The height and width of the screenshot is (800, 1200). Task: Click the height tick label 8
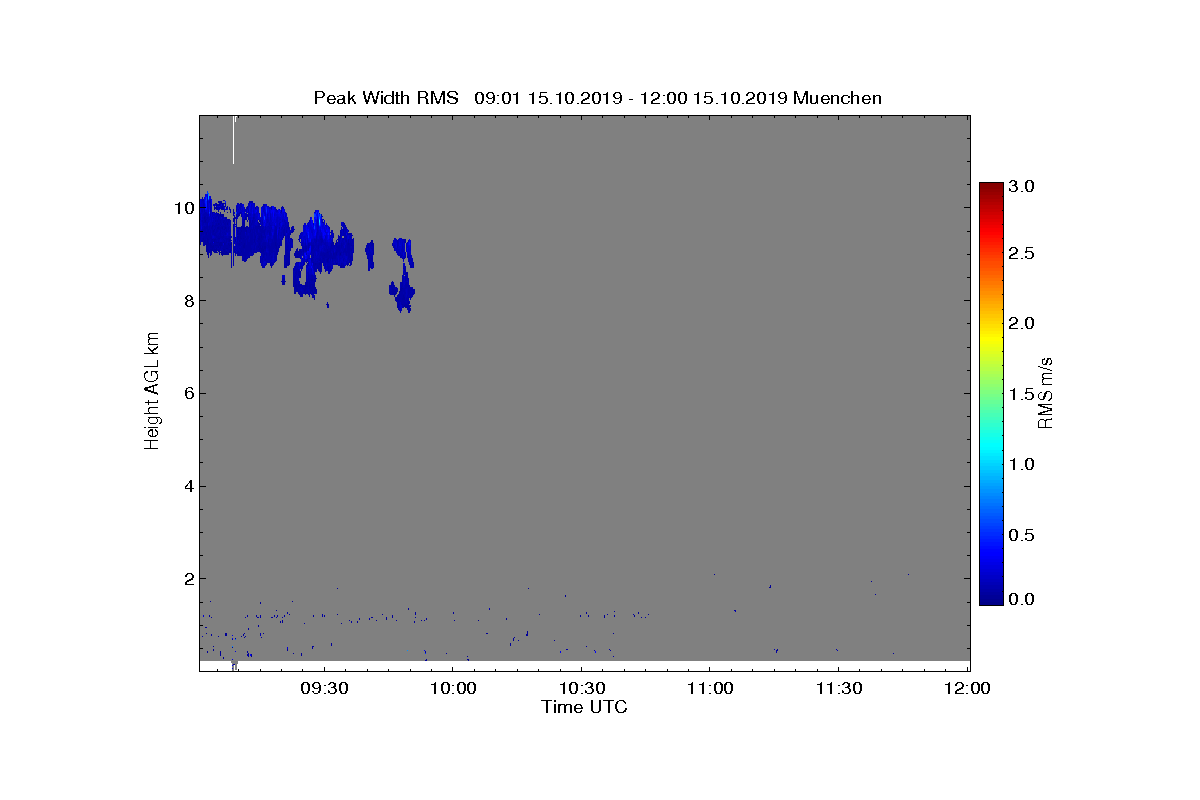point(187,301)
